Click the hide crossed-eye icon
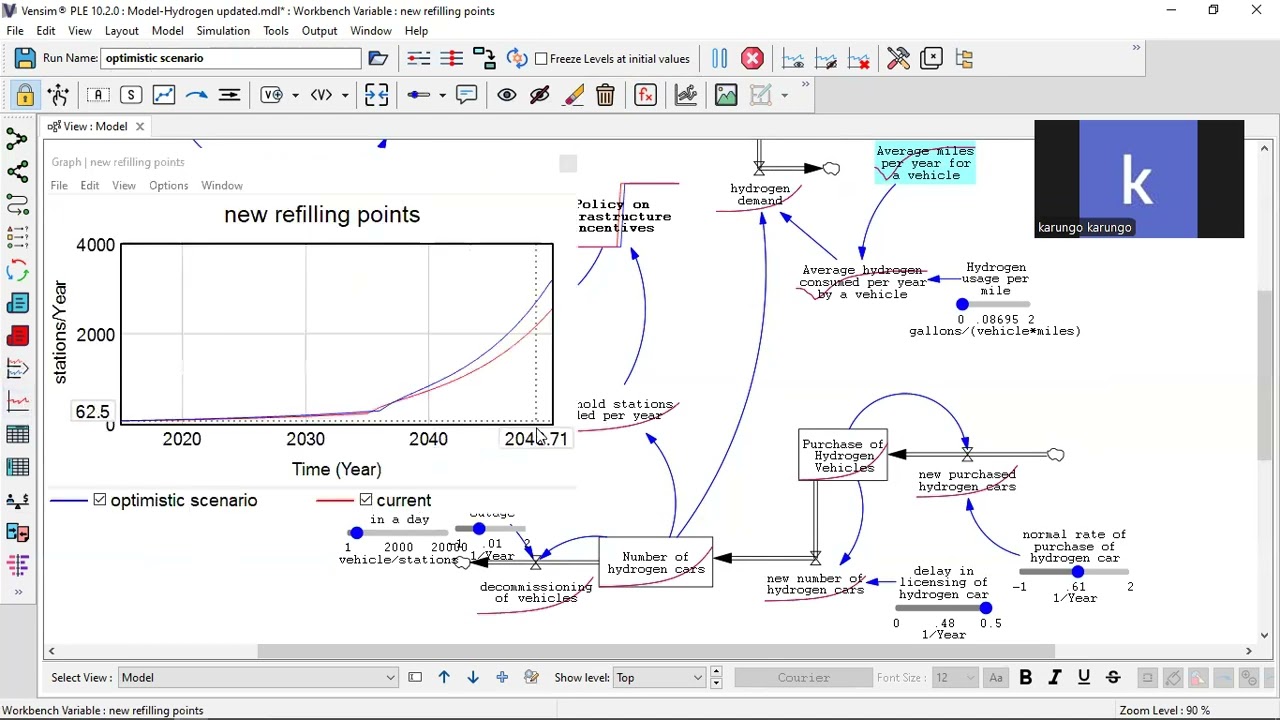Screen dimensions: 1280x720 pyautogui.click(x=540, y=95)
